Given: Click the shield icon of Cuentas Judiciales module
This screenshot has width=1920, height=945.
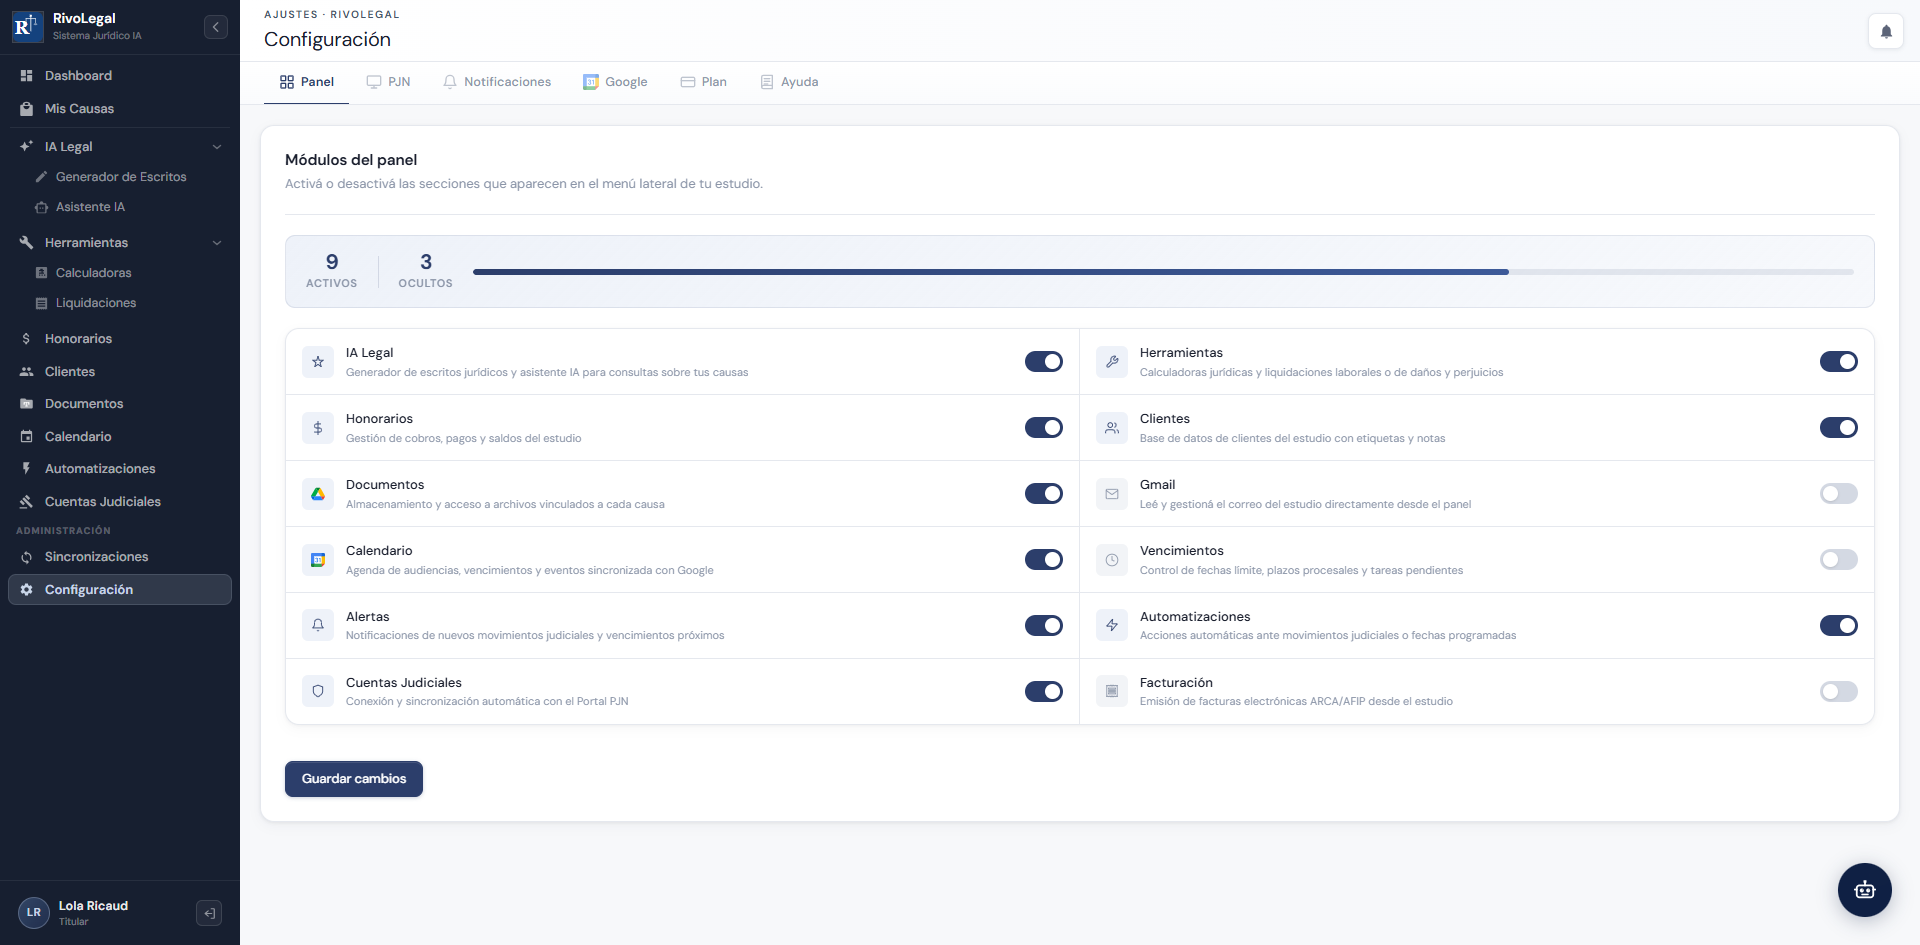Looking at the screenshot, I should [318, 692].
